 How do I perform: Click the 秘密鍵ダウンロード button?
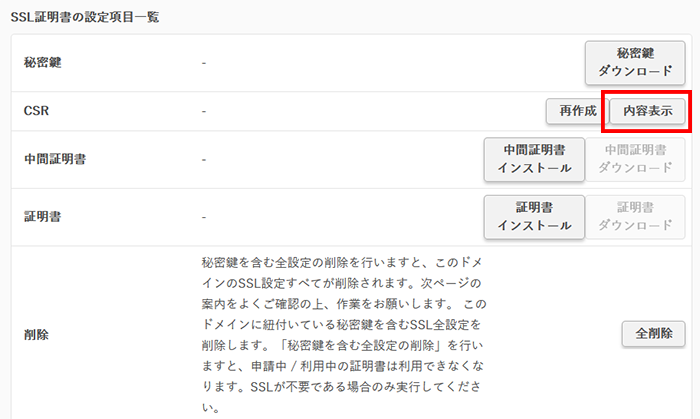tap(634, 63)
